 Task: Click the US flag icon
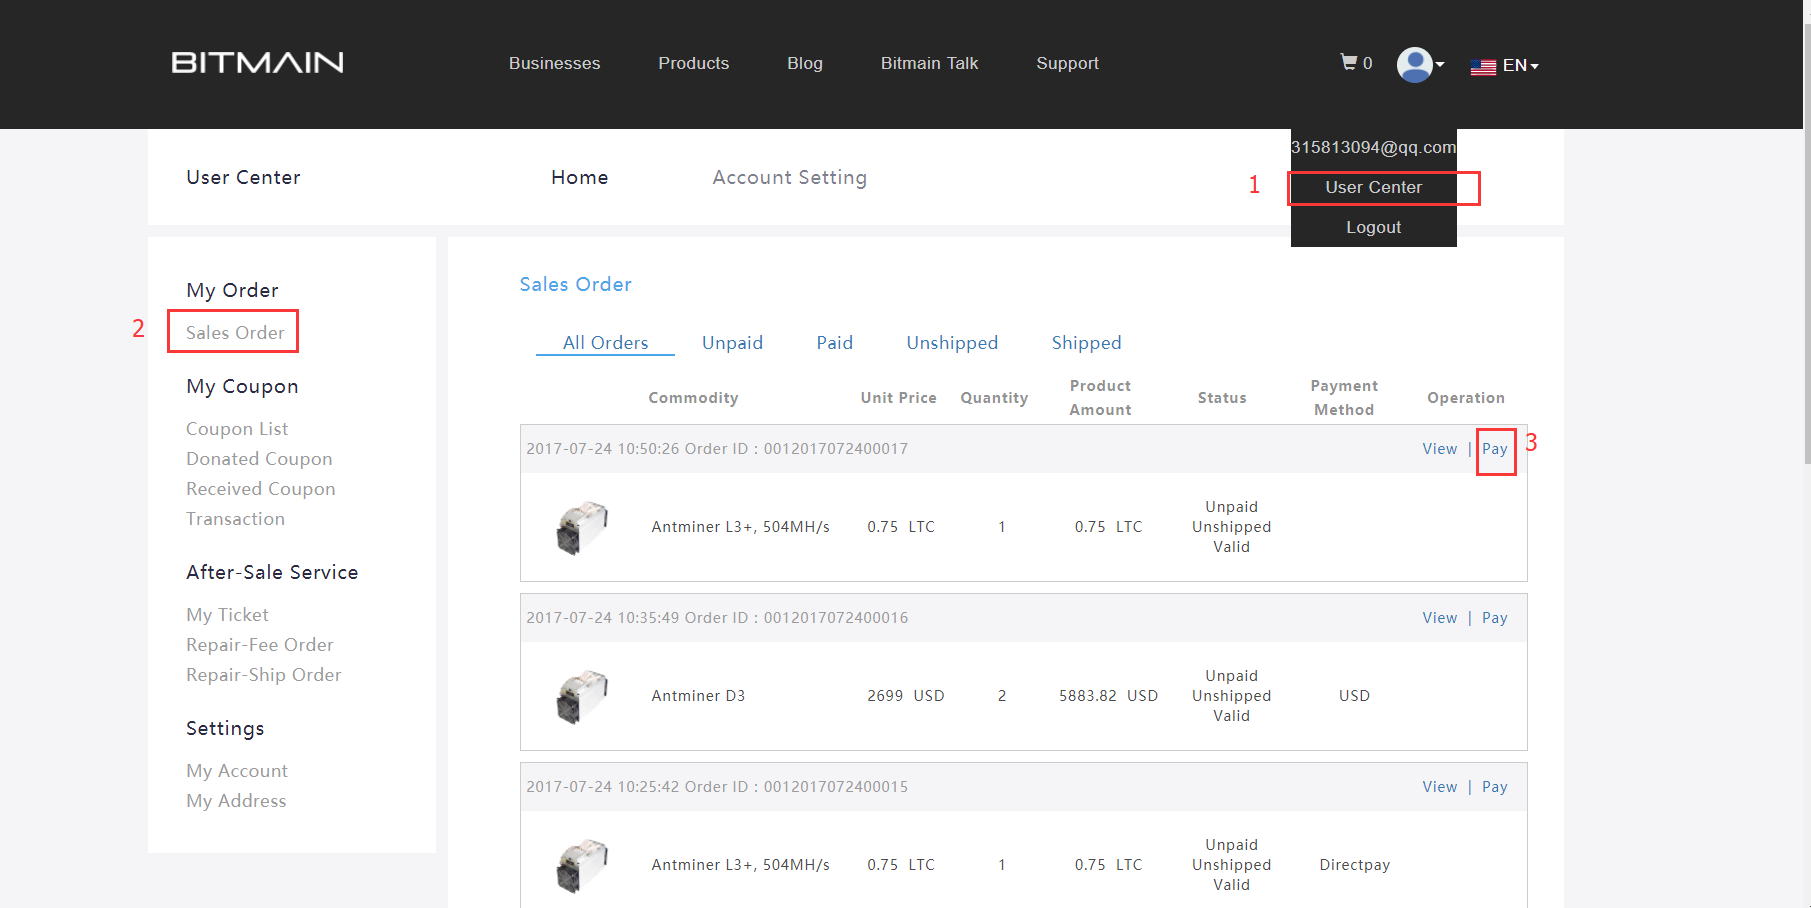1483,67
